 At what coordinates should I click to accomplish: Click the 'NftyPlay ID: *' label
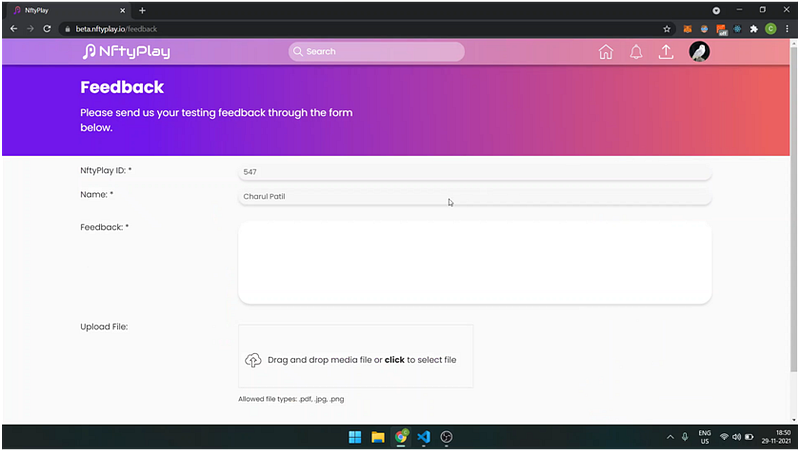click(x=106, y=170)
